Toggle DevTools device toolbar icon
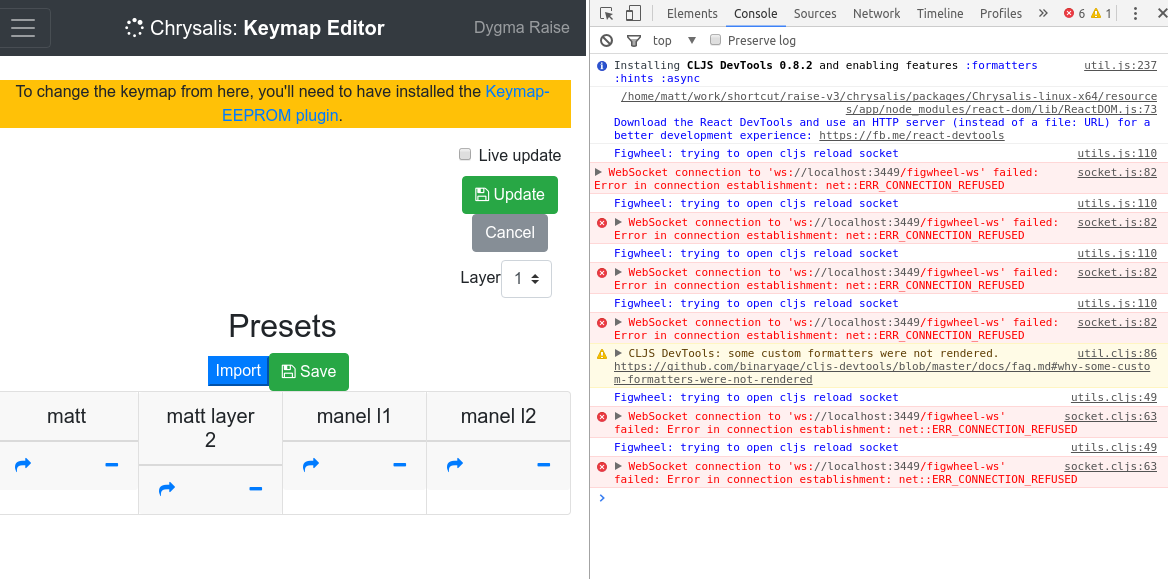This screenshot has height=579, width=1168. [633, 13]
